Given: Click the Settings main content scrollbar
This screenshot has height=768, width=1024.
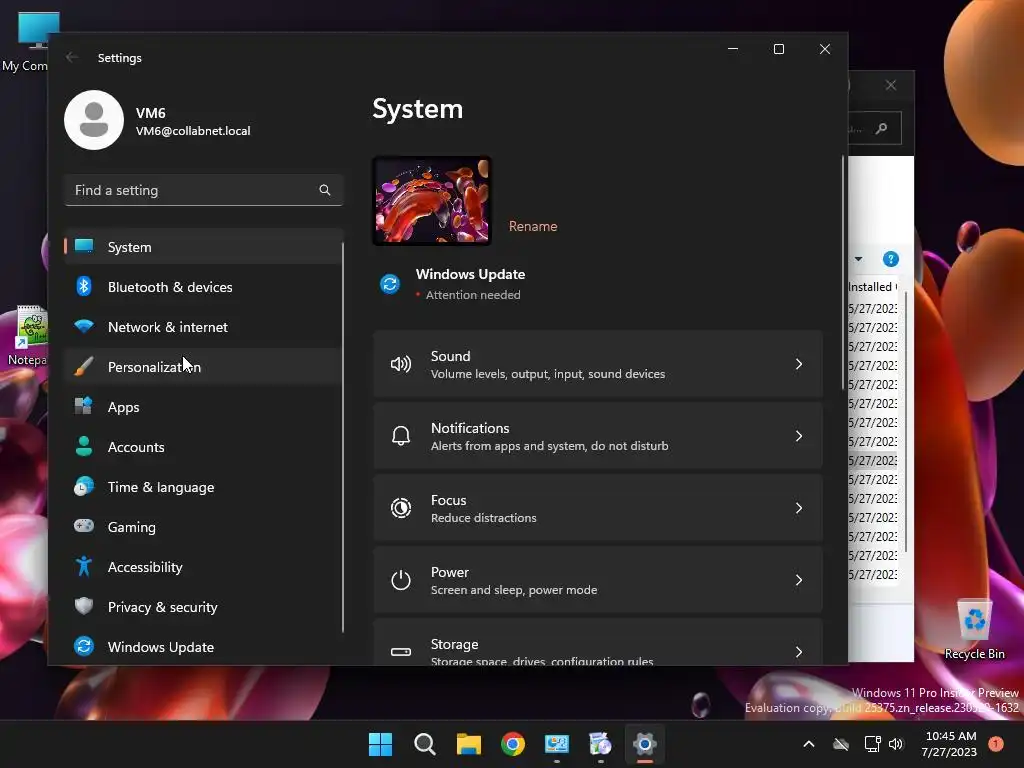Looking at the screenshot, I should 842,273.
